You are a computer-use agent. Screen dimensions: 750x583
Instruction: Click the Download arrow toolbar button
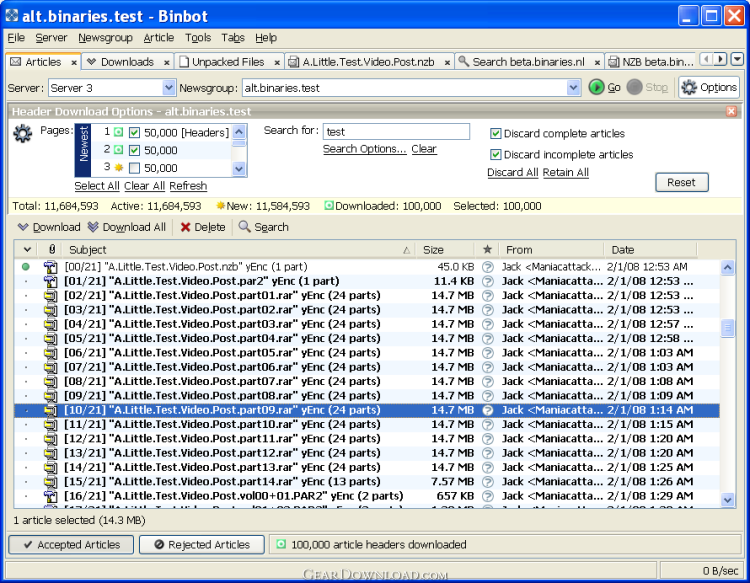point(49,227)
